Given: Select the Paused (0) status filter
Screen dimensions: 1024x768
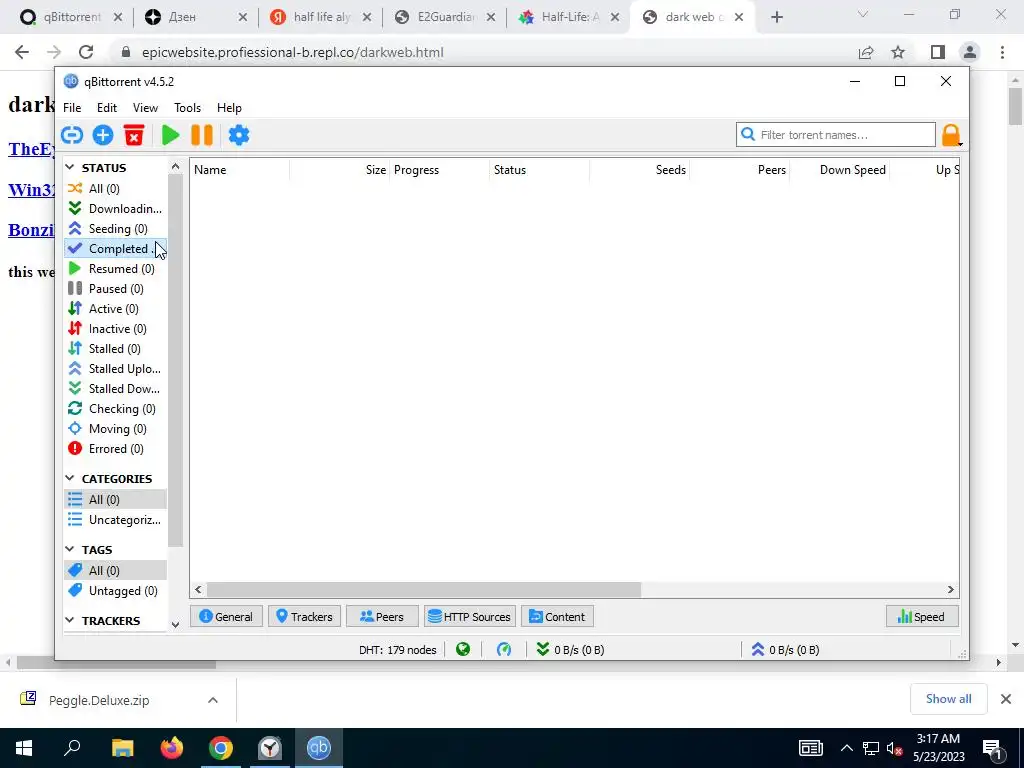Looking at the screenshot, I should click(116, 289).
